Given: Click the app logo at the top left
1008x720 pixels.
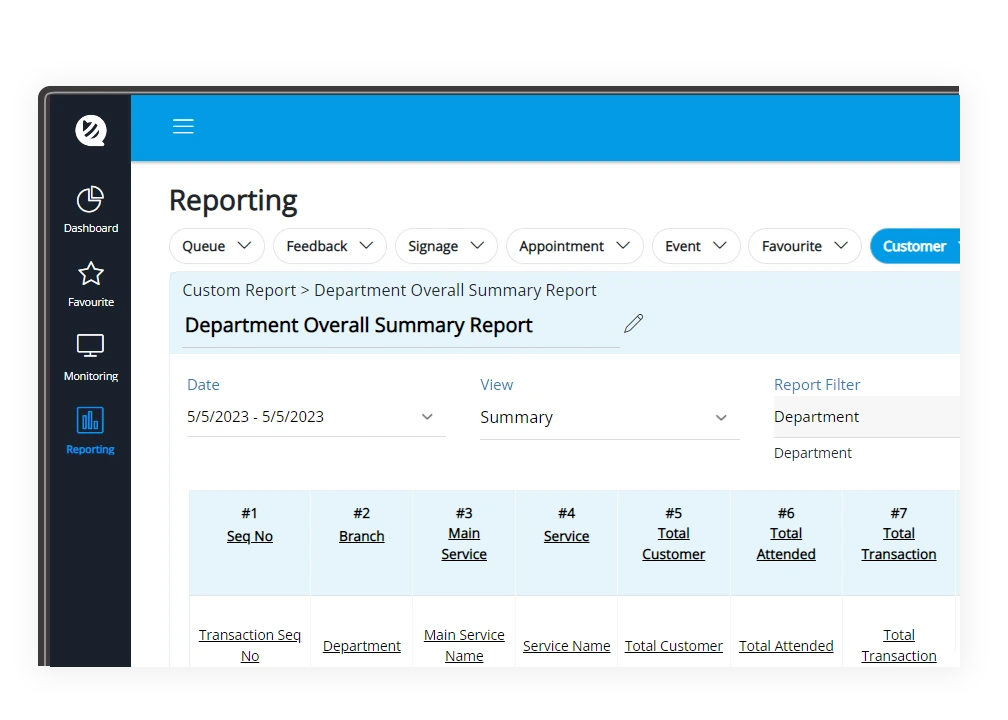Looking at the screenshot, I should click(88, 129).
